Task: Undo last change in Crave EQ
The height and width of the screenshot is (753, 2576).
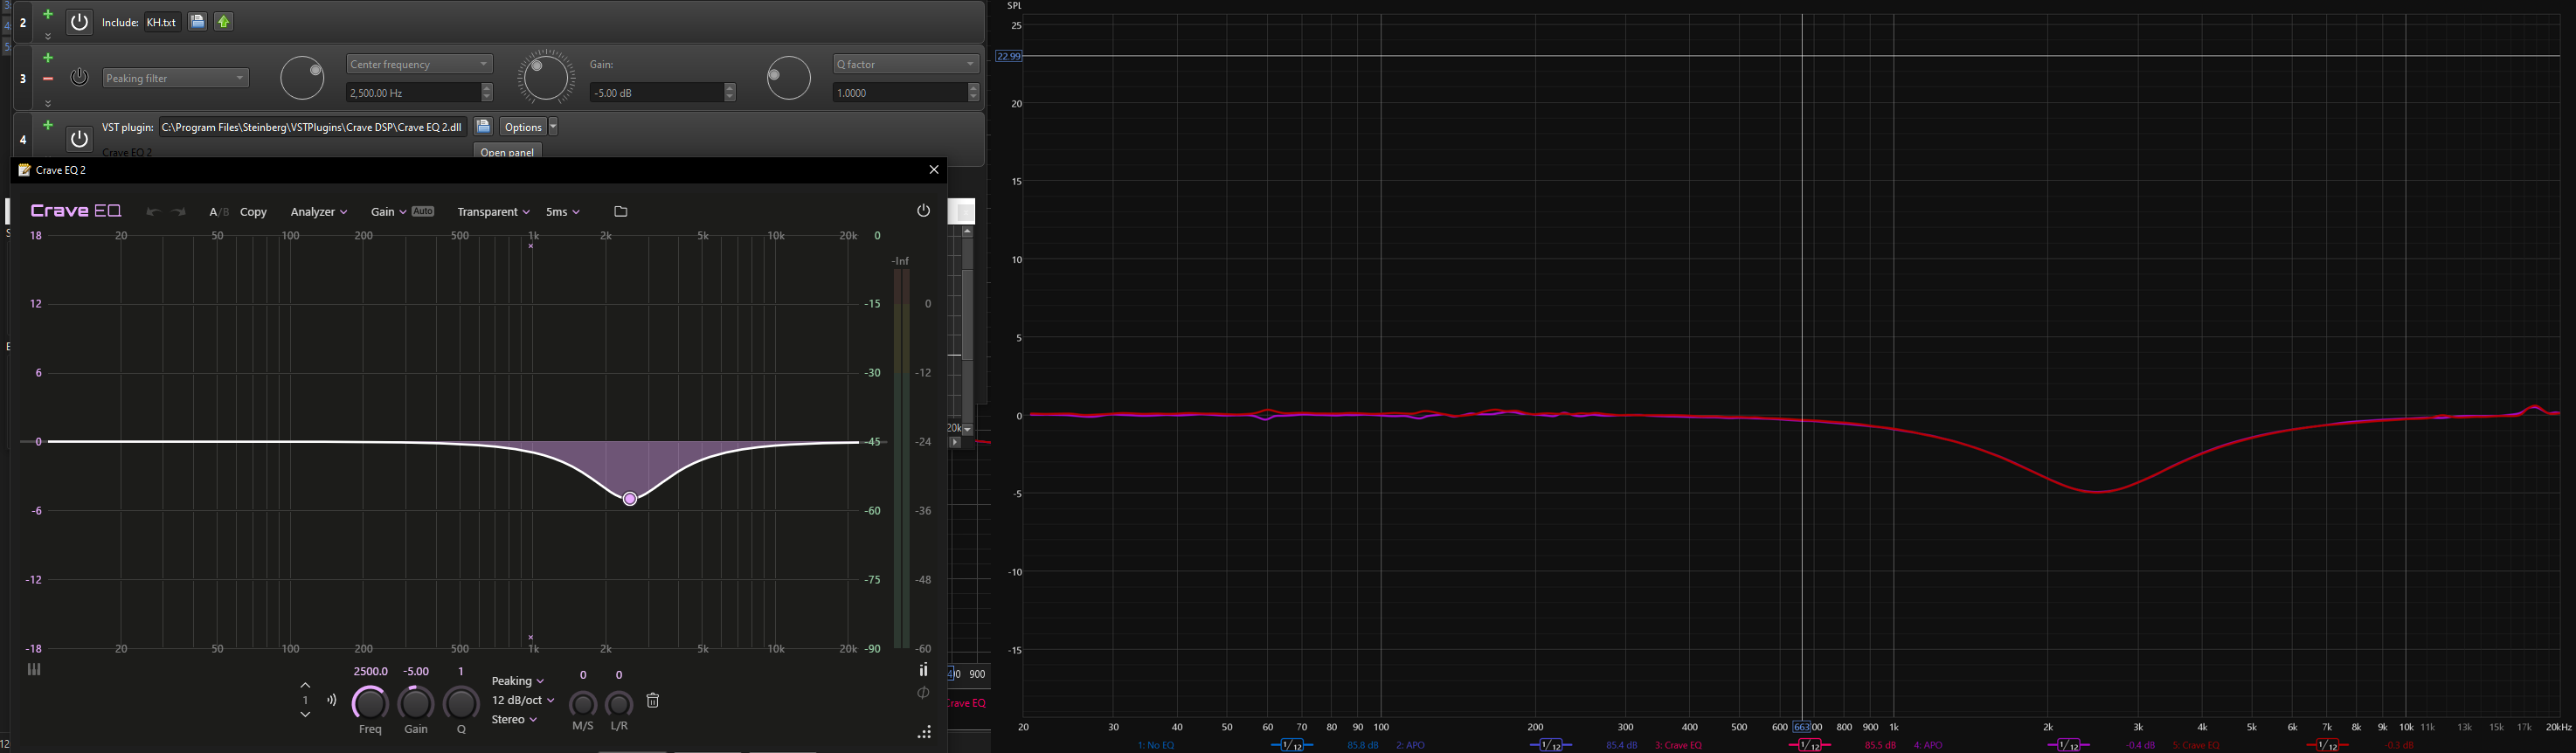Action: tap(153, 212)
